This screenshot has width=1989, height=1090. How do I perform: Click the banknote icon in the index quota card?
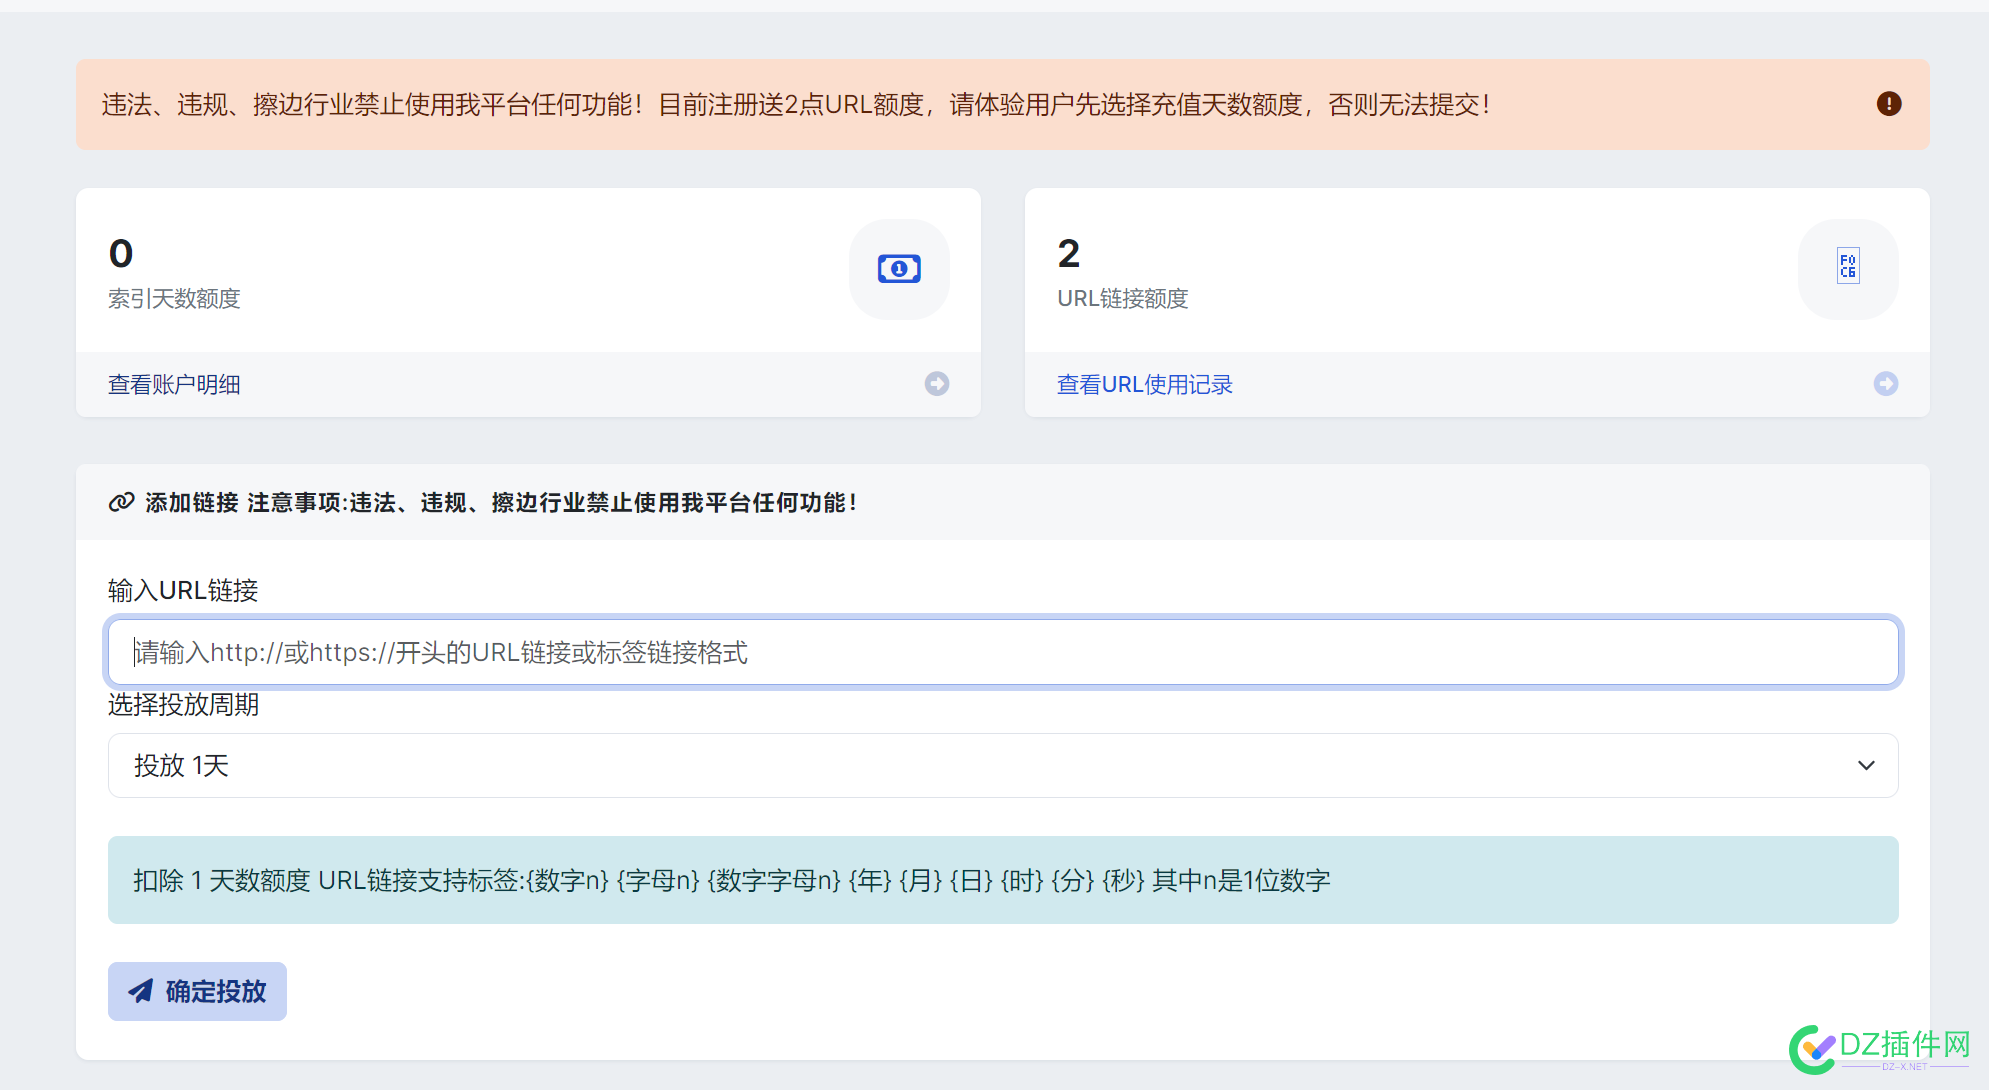coord(899,269)
